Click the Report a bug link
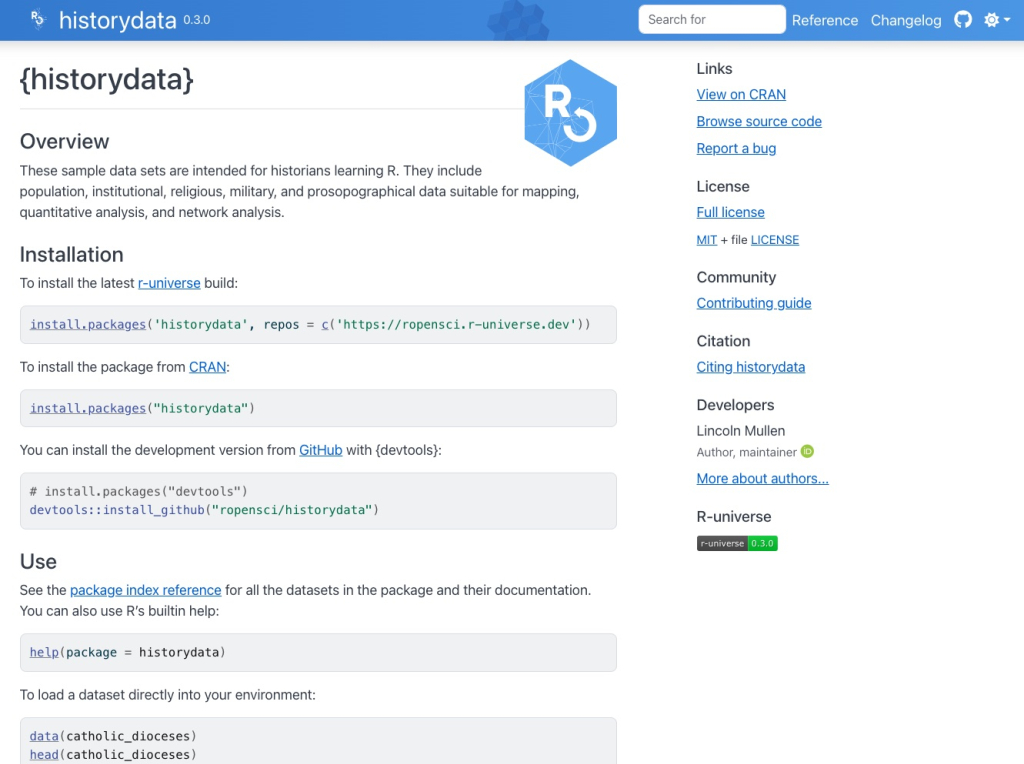 coord(736,148)
